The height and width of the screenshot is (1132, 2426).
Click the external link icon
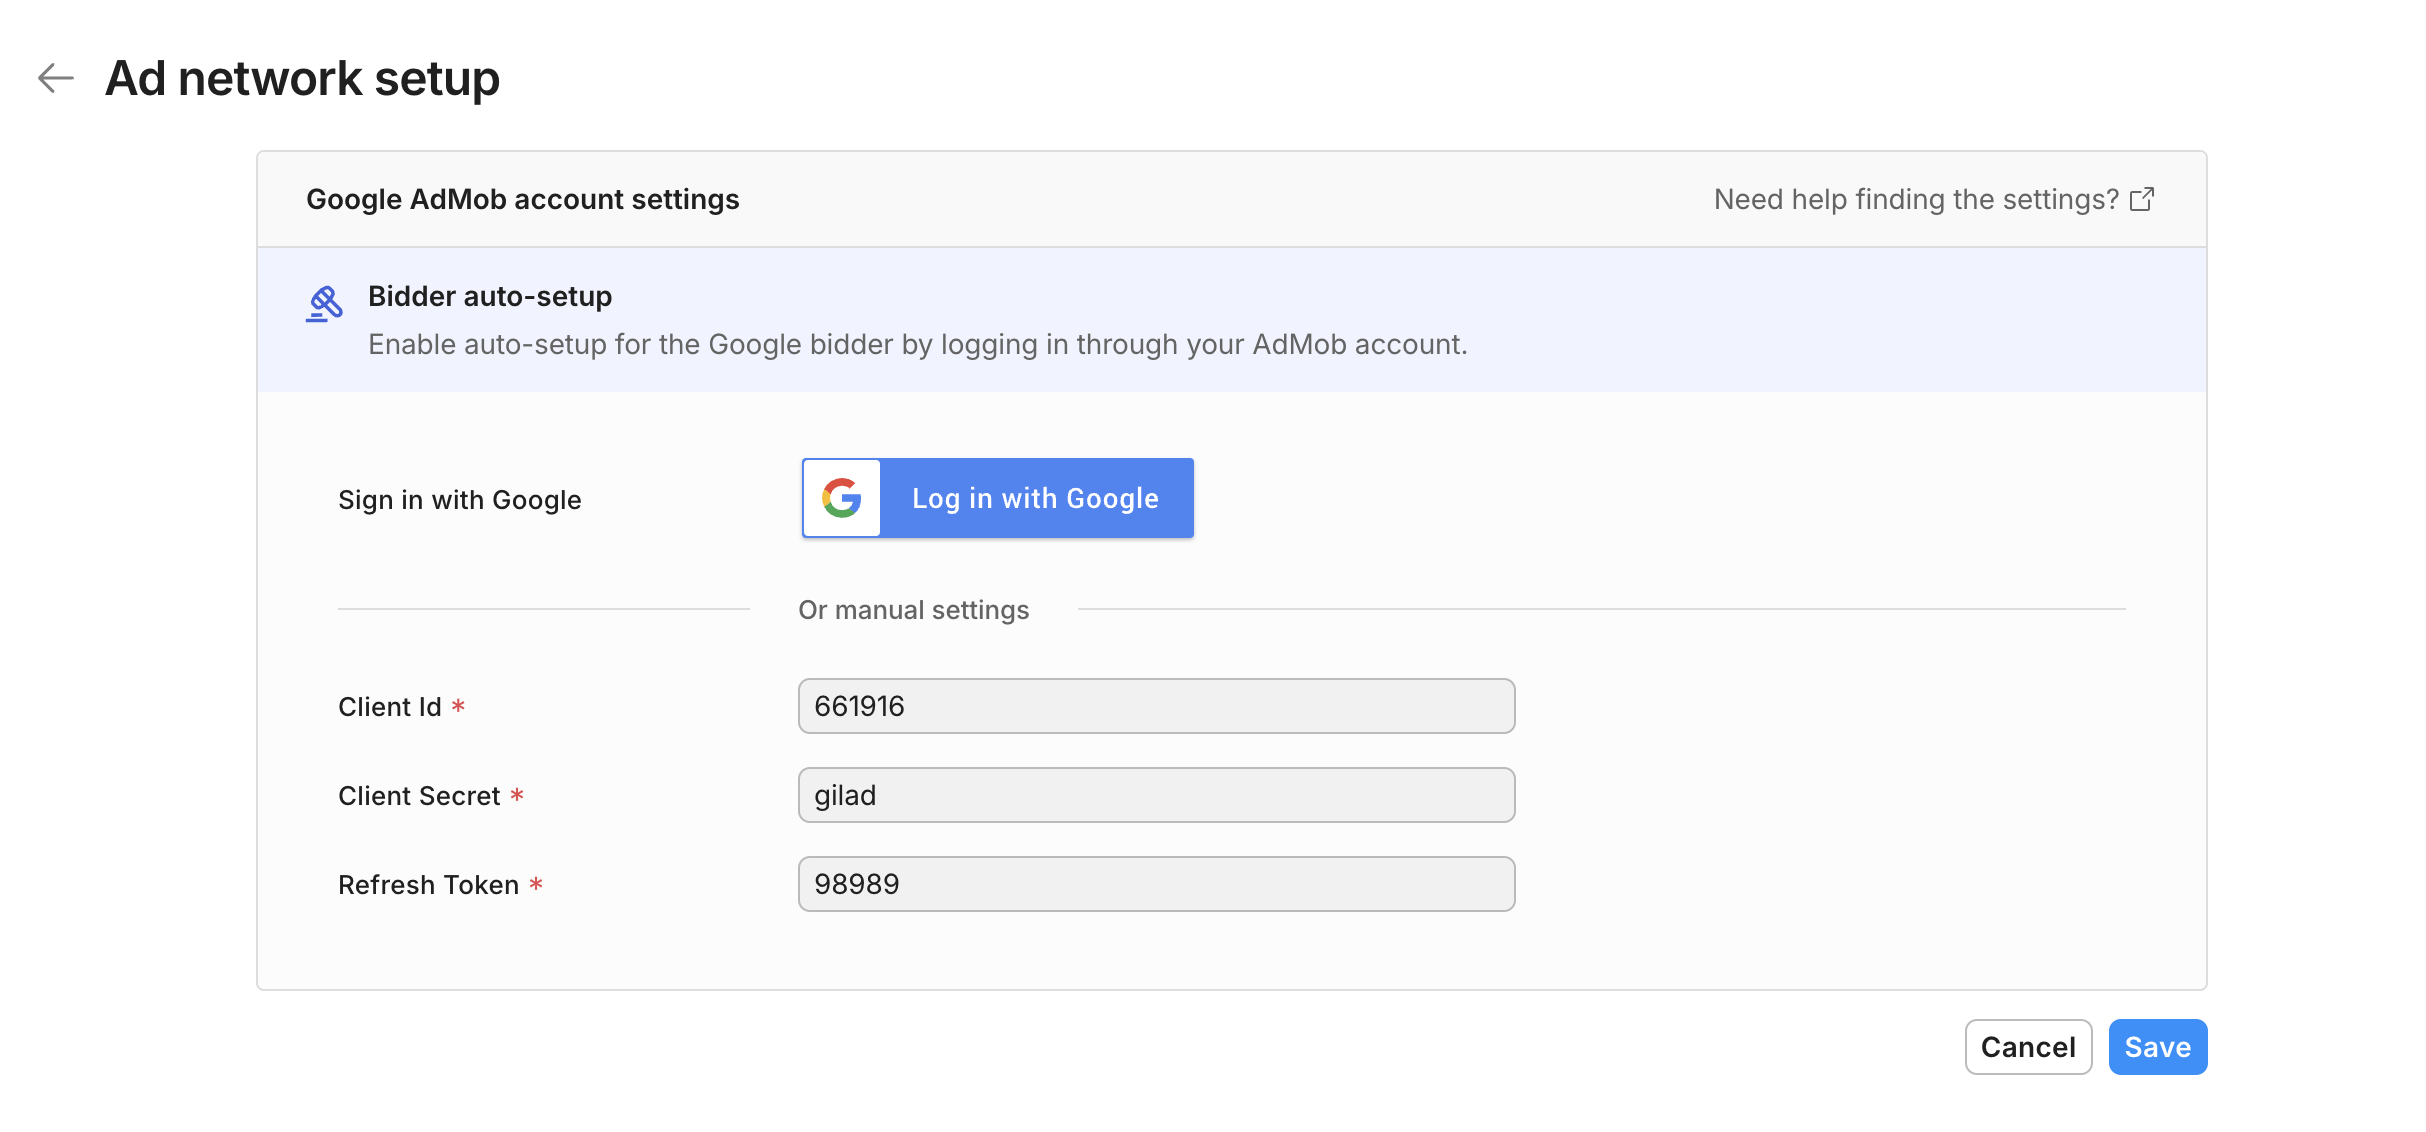[x=2142, y=200]
